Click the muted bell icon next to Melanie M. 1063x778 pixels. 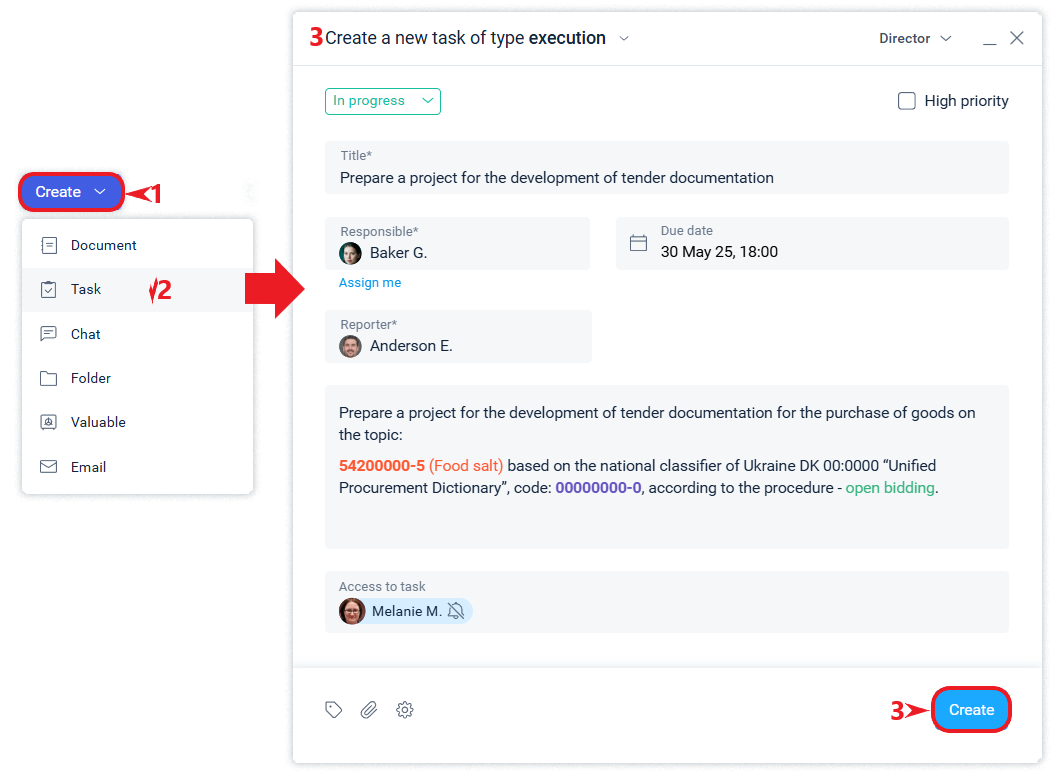pos(456,611)
